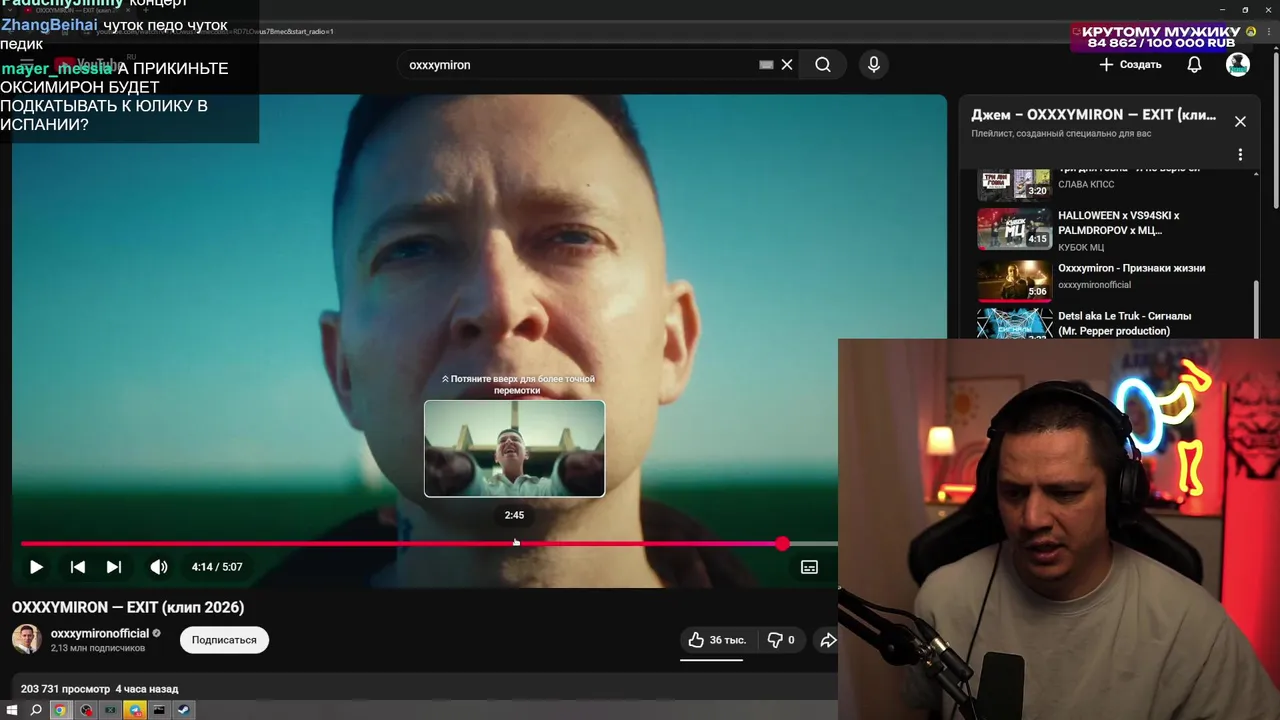Play HALLOWEEN x VS94SKI playlist item
The height and width of the screenshot is (720, 1280).
pos(1117,230)
